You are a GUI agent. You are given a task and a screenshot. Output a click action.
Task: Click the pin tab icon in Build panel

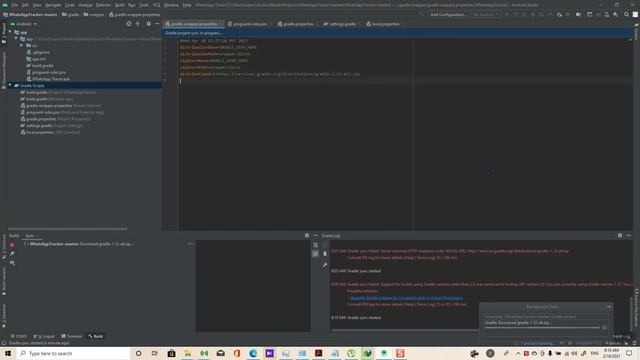12,254
